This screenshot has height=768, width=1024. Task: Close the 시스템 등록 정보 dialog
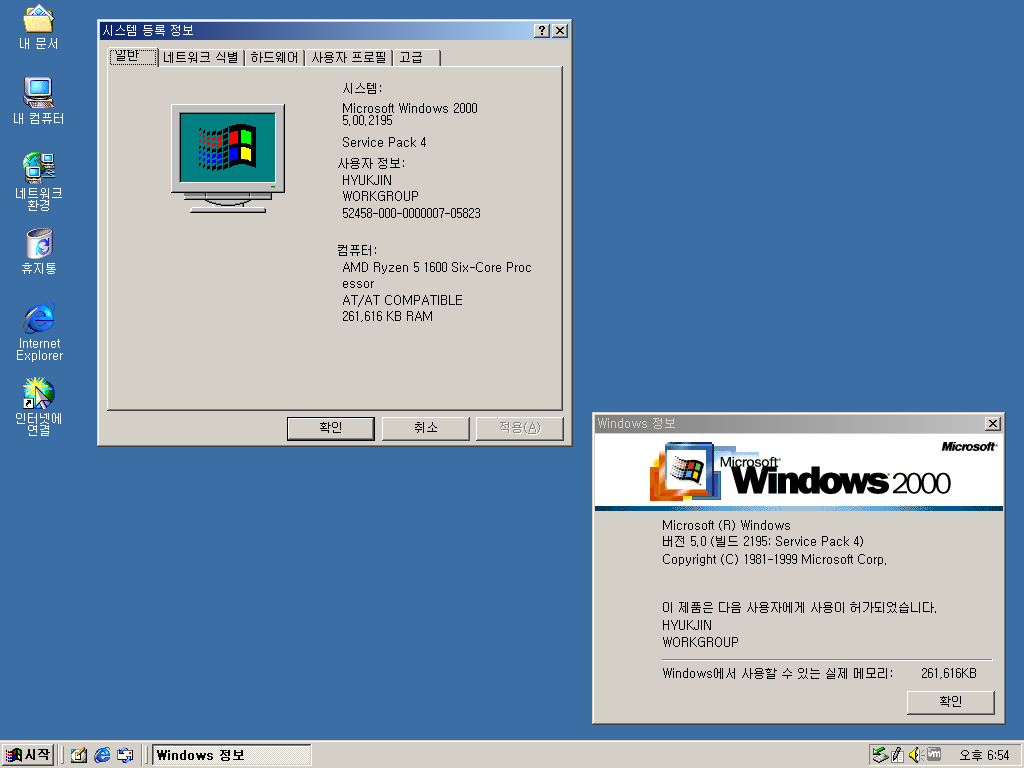click(x=560, y=31)
